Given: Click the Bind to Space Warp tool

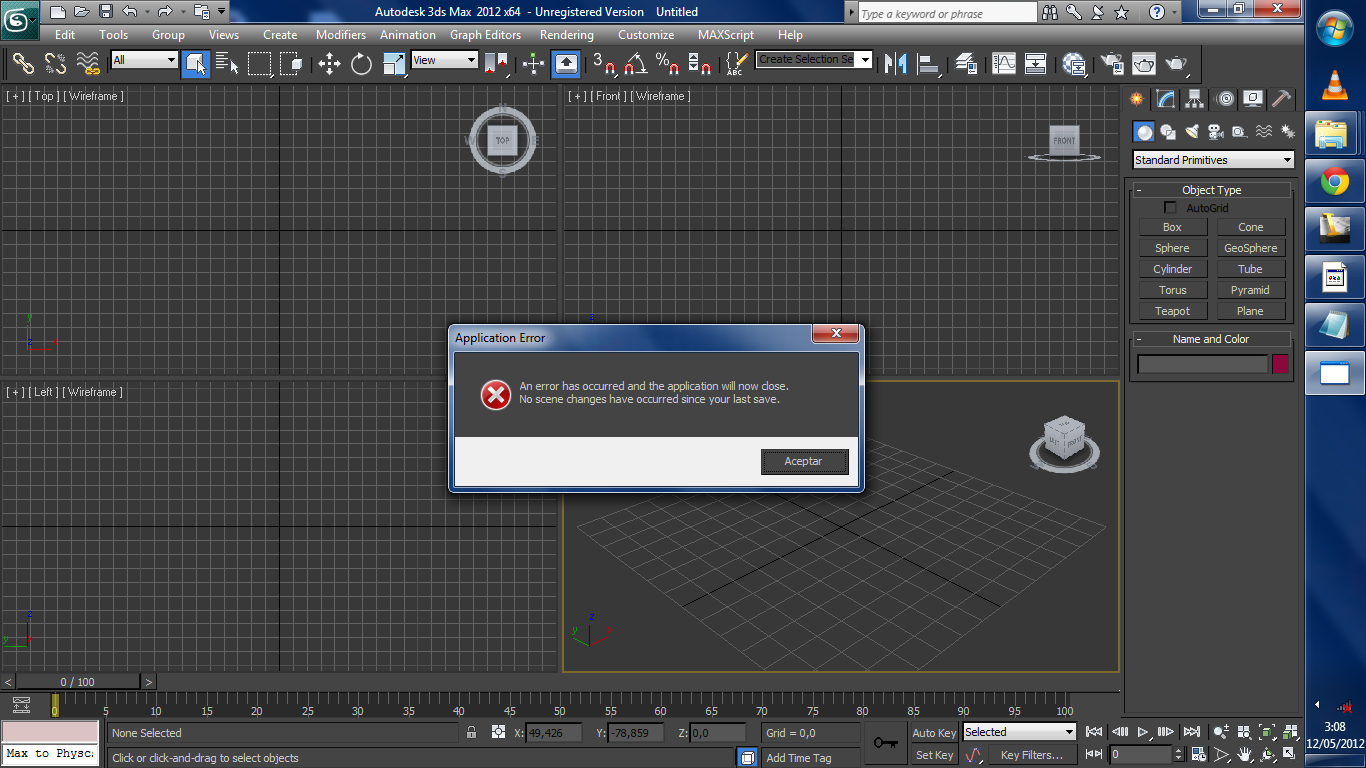Looking at the screenshot, I should (x=89, y=64).
